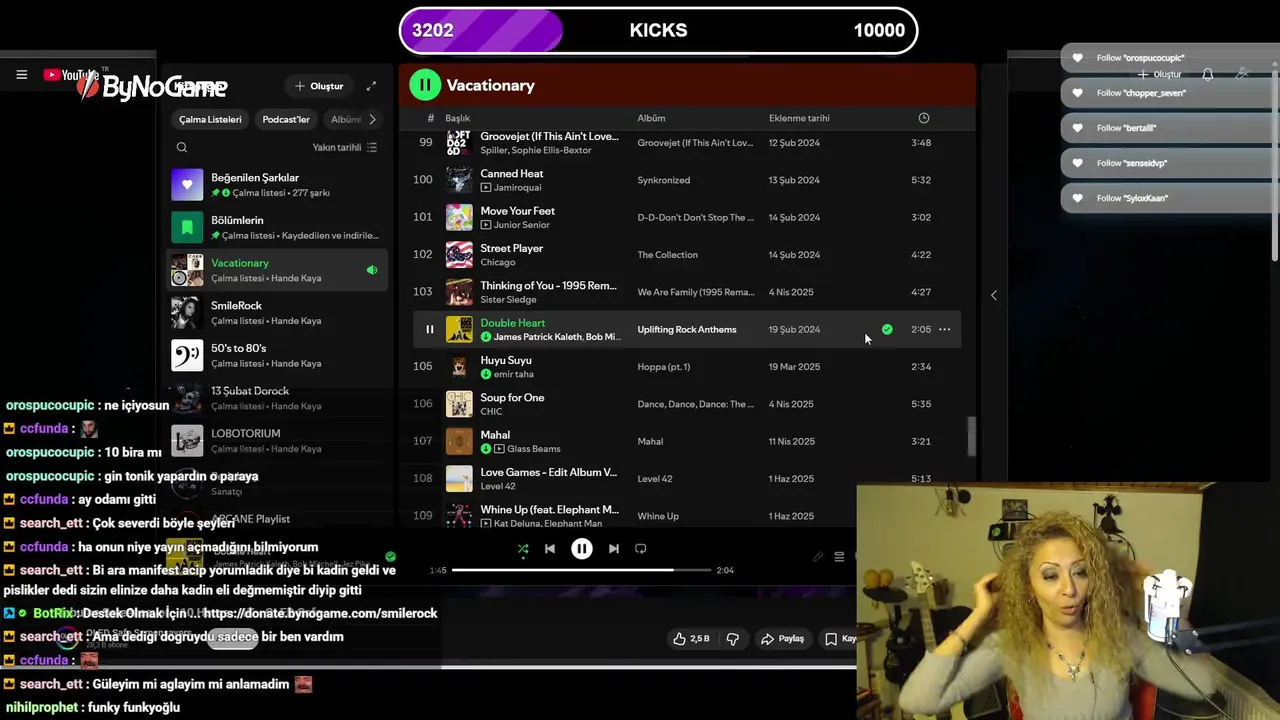This screenshot has height=720, width=1280.
Task: Skip to the next track
Action: pyautogui.click(x=614, y=548)
